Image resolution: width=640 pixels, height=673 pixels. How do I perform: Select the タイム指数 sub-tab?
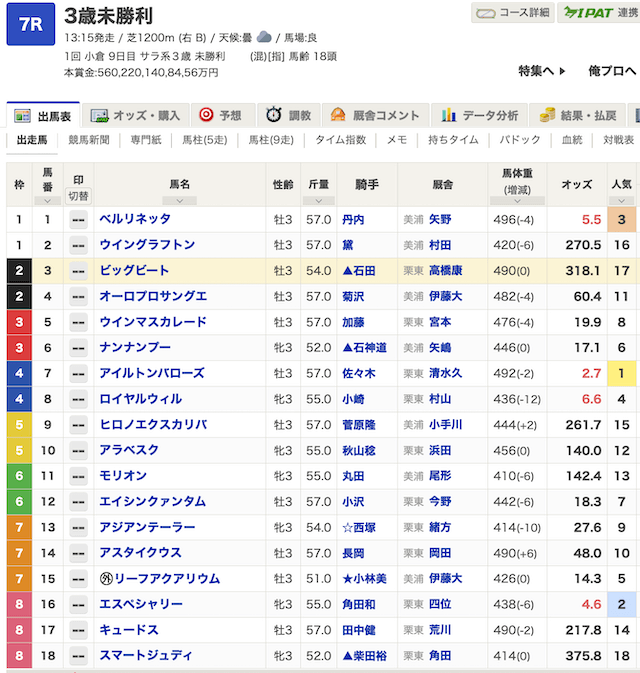point(340,140)
